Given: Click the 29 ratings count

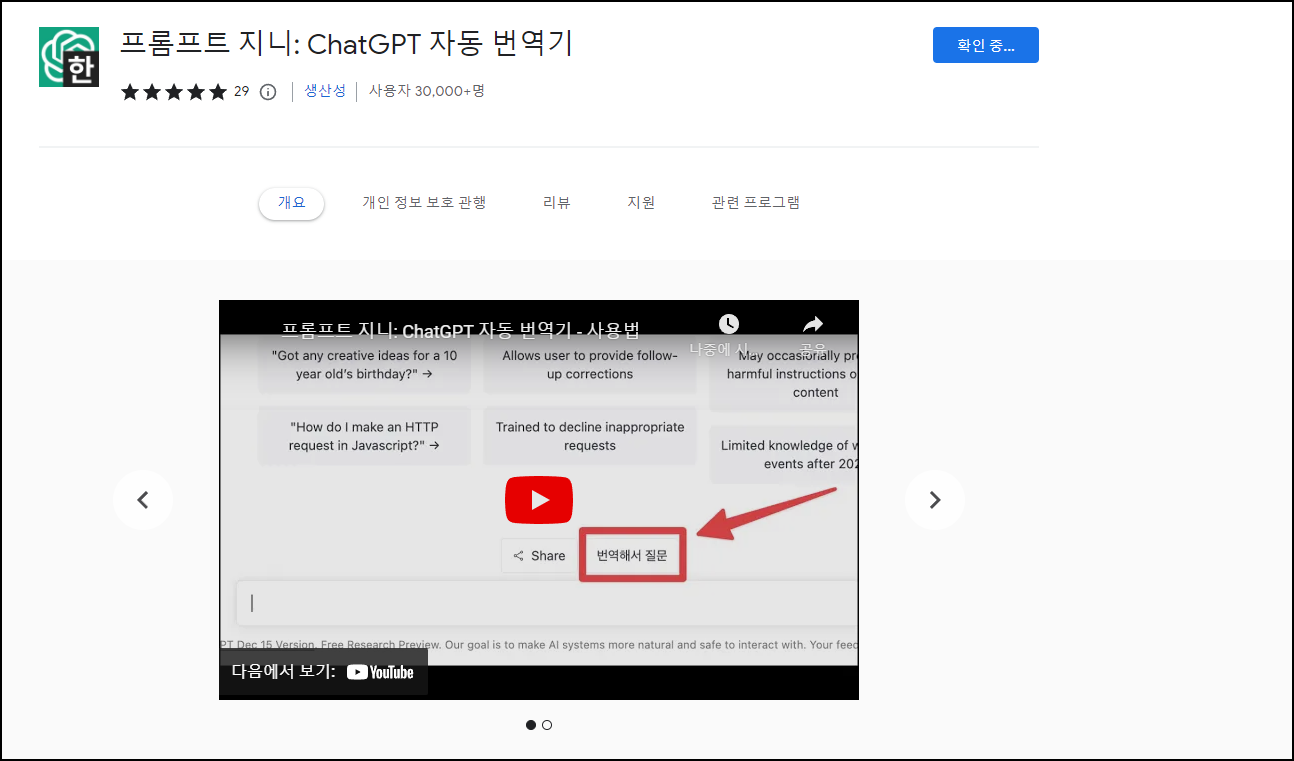Looking at the screenshot, I should click(241, 91).
